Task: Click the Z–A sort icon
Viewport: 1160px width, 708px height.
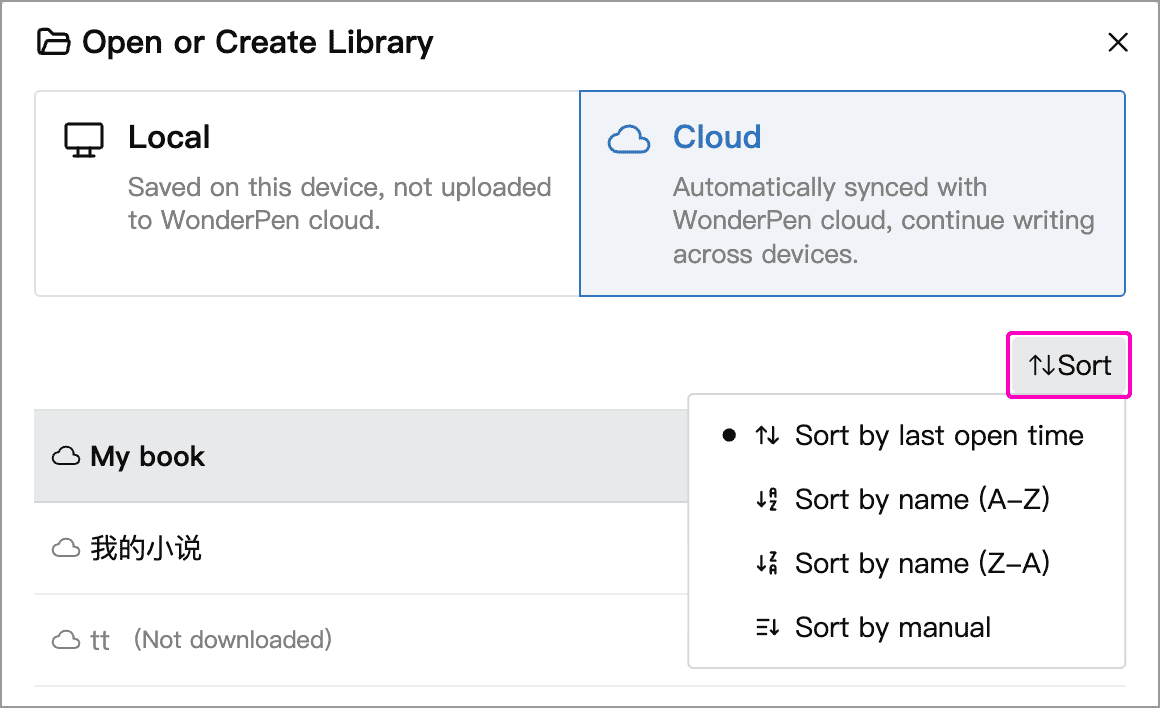Action: pos(767,564)
